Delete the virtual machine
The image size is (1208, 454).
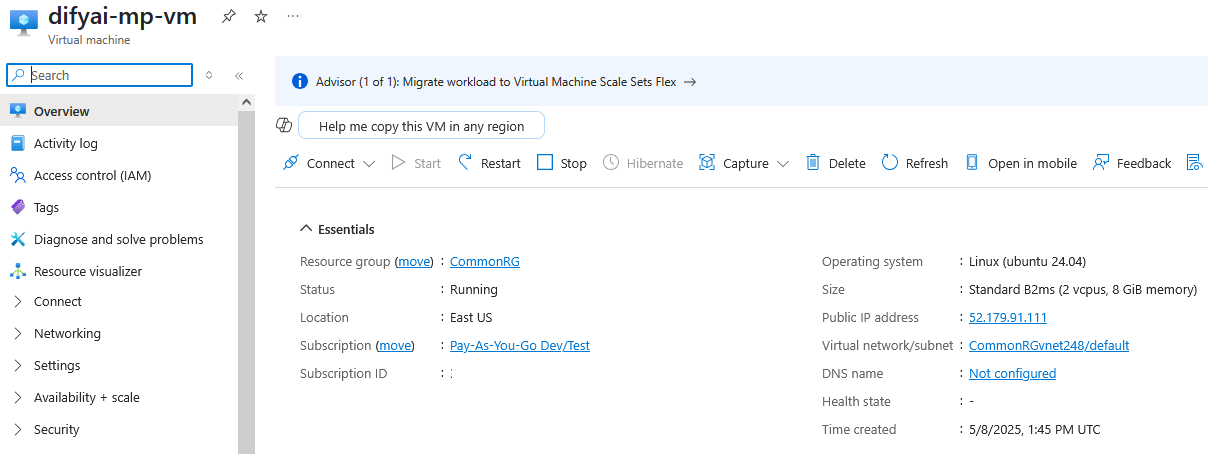pos(836,163)
